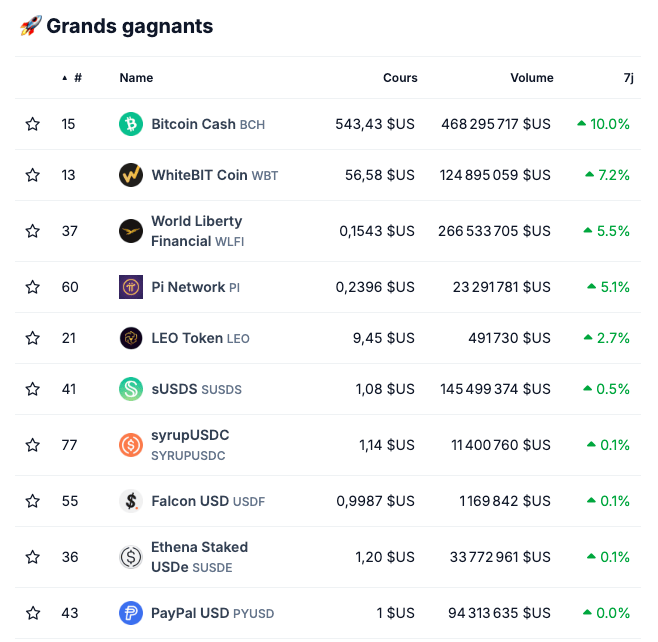Sort by the 7j column header
Screen dimensions: 658x642
[x=627, y=78]
